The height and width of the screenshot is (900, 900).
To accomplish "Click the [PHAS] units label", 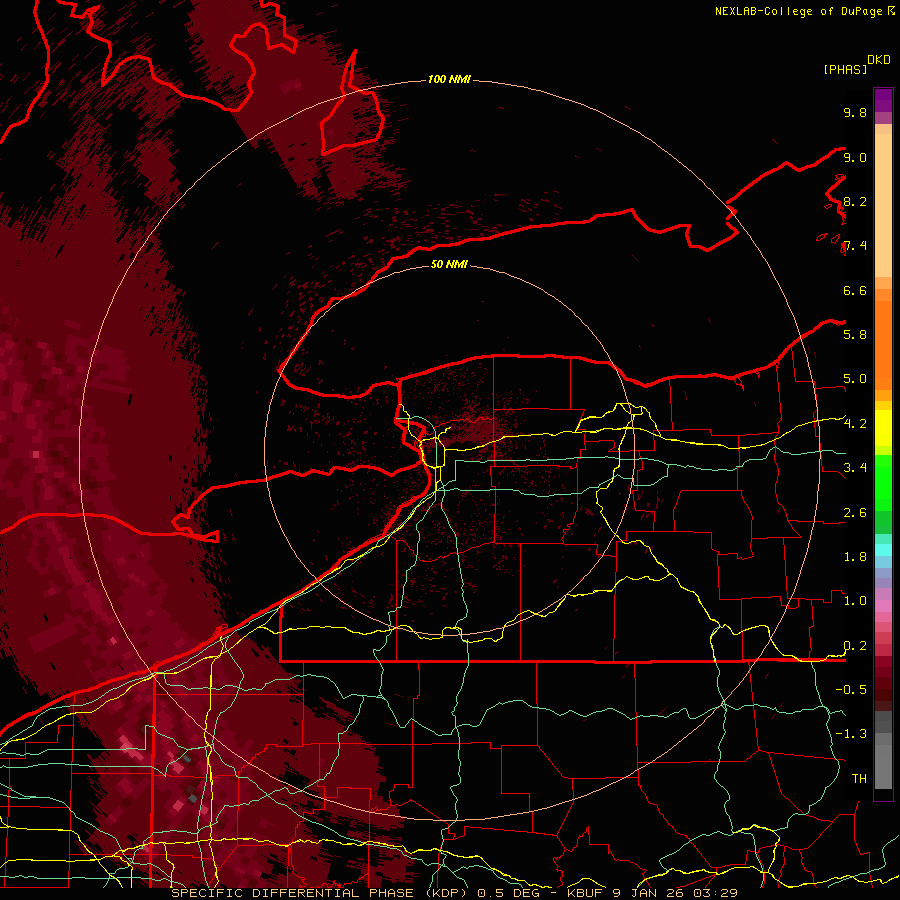I will point(845,69).
